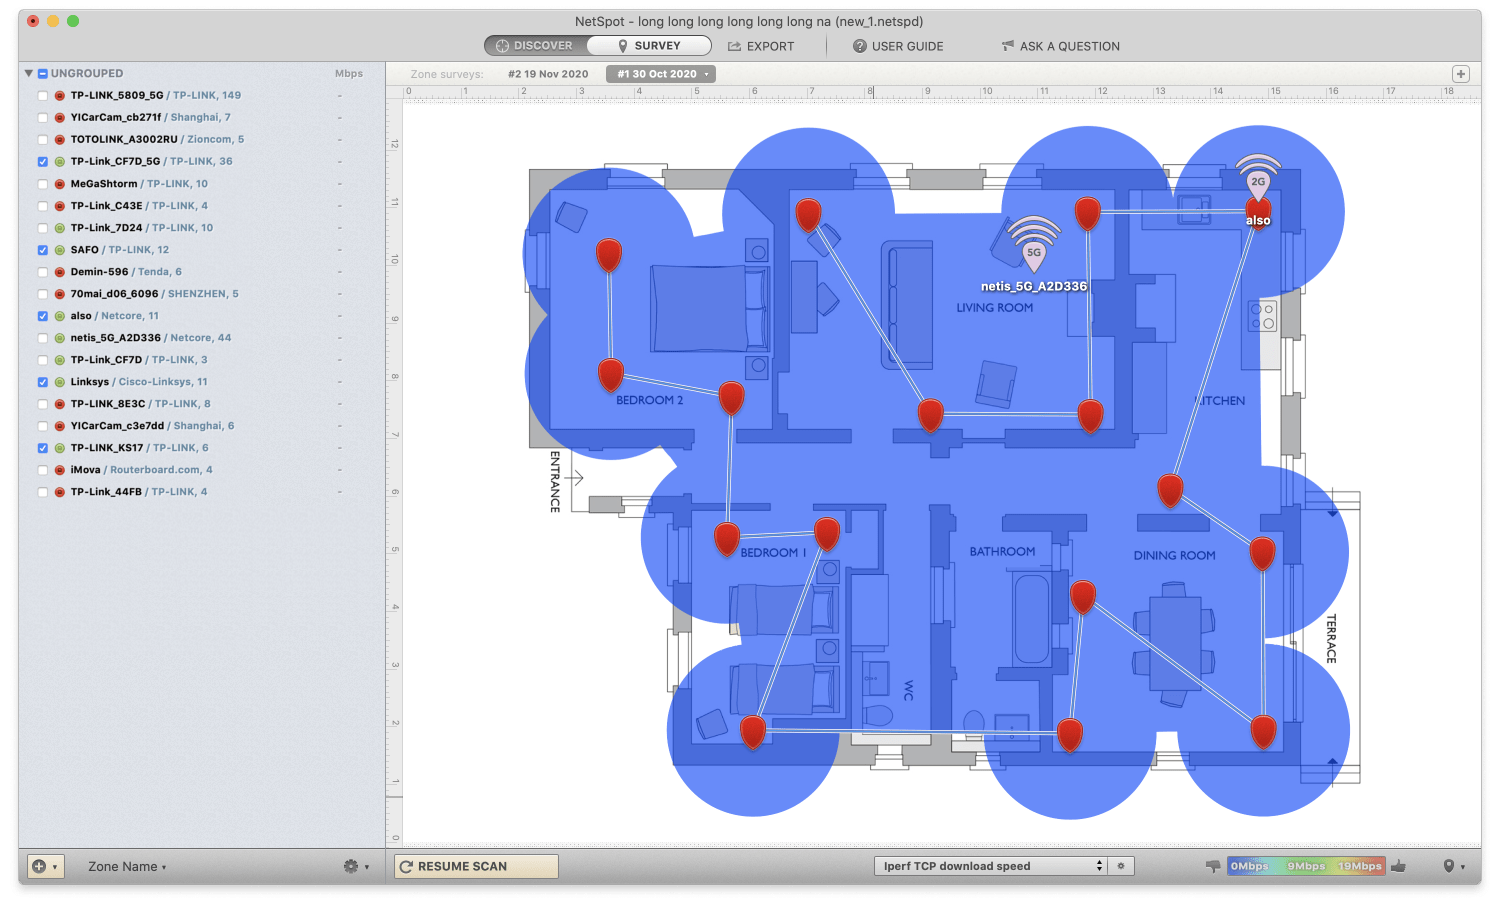This screenshot has height=900, width=1500.
Task: Select the TP-Link_C43E network row
Action: [202, 206]
